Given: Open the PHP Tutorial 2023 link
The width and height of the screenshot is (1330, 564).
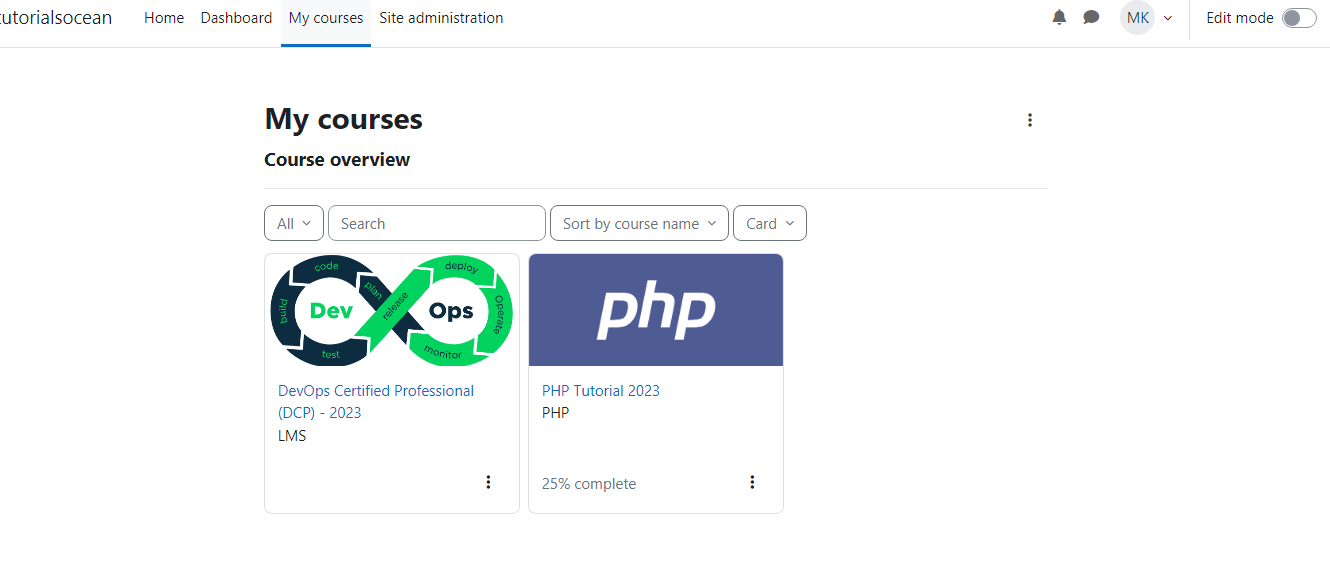Looking at the screenshot, I should [601, 390].
